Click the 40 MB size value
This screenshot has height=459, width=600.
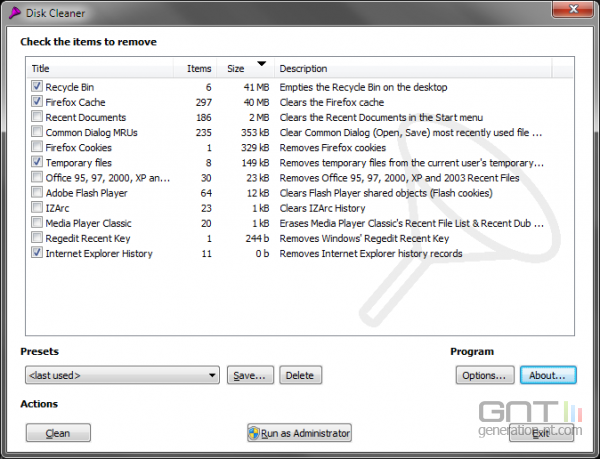[256, 103]
